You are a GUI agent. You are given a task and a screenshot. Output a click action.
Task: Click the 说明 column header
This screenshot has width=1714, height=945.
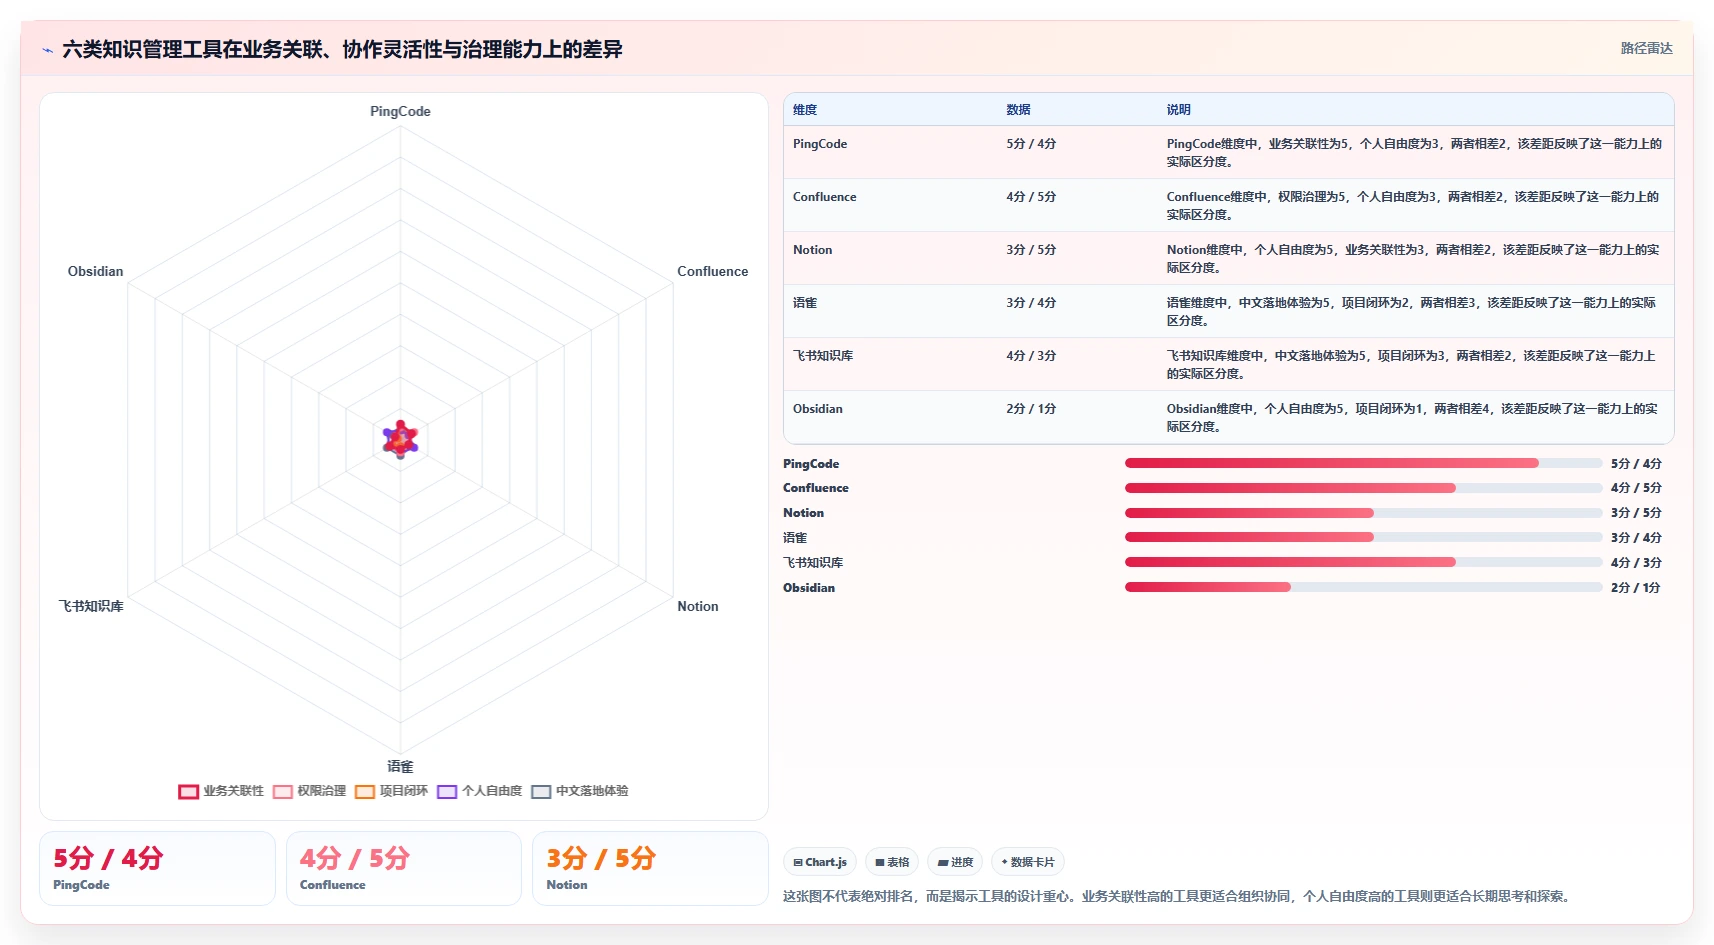[1178, 110]
